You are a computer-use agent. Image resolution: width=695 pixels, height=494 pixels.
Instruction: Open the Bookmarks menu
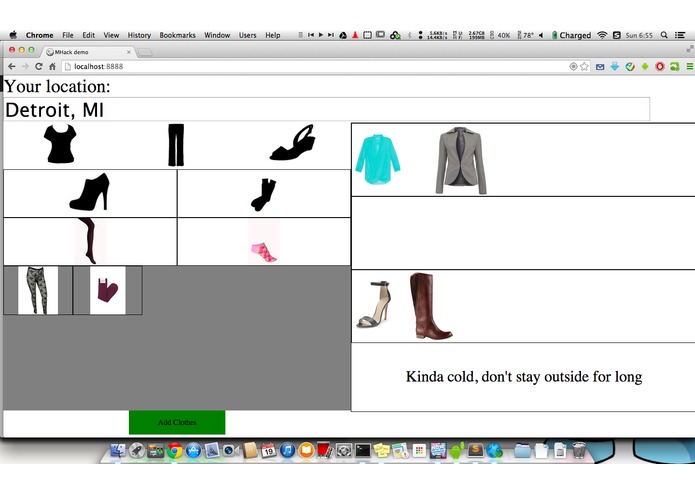tap(177, 35)
